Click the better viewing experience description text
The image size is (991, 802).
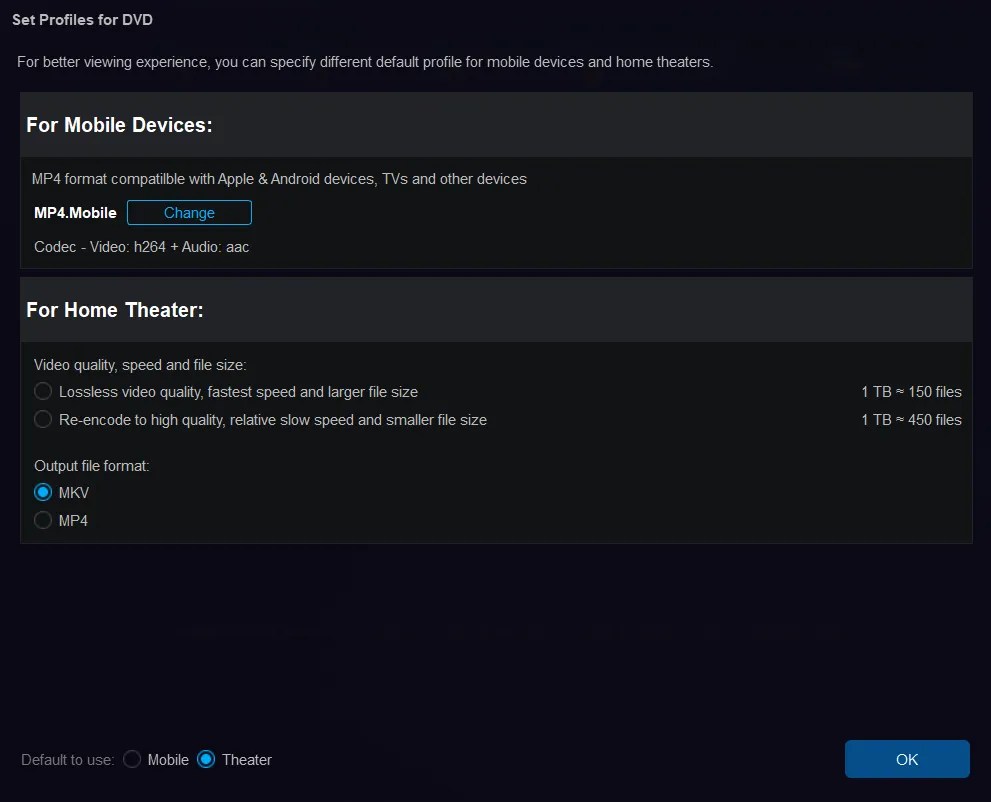(365, 61)
